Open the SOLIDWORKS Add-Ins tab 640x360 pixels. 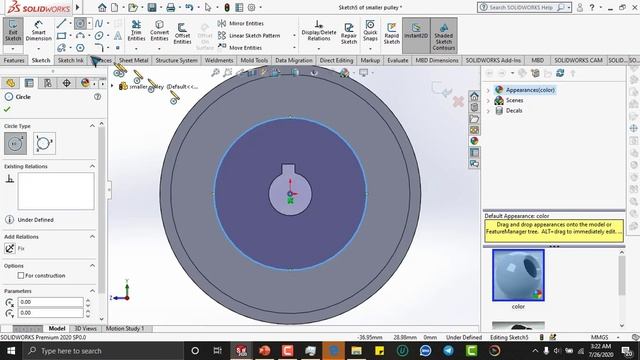(493, 60)
